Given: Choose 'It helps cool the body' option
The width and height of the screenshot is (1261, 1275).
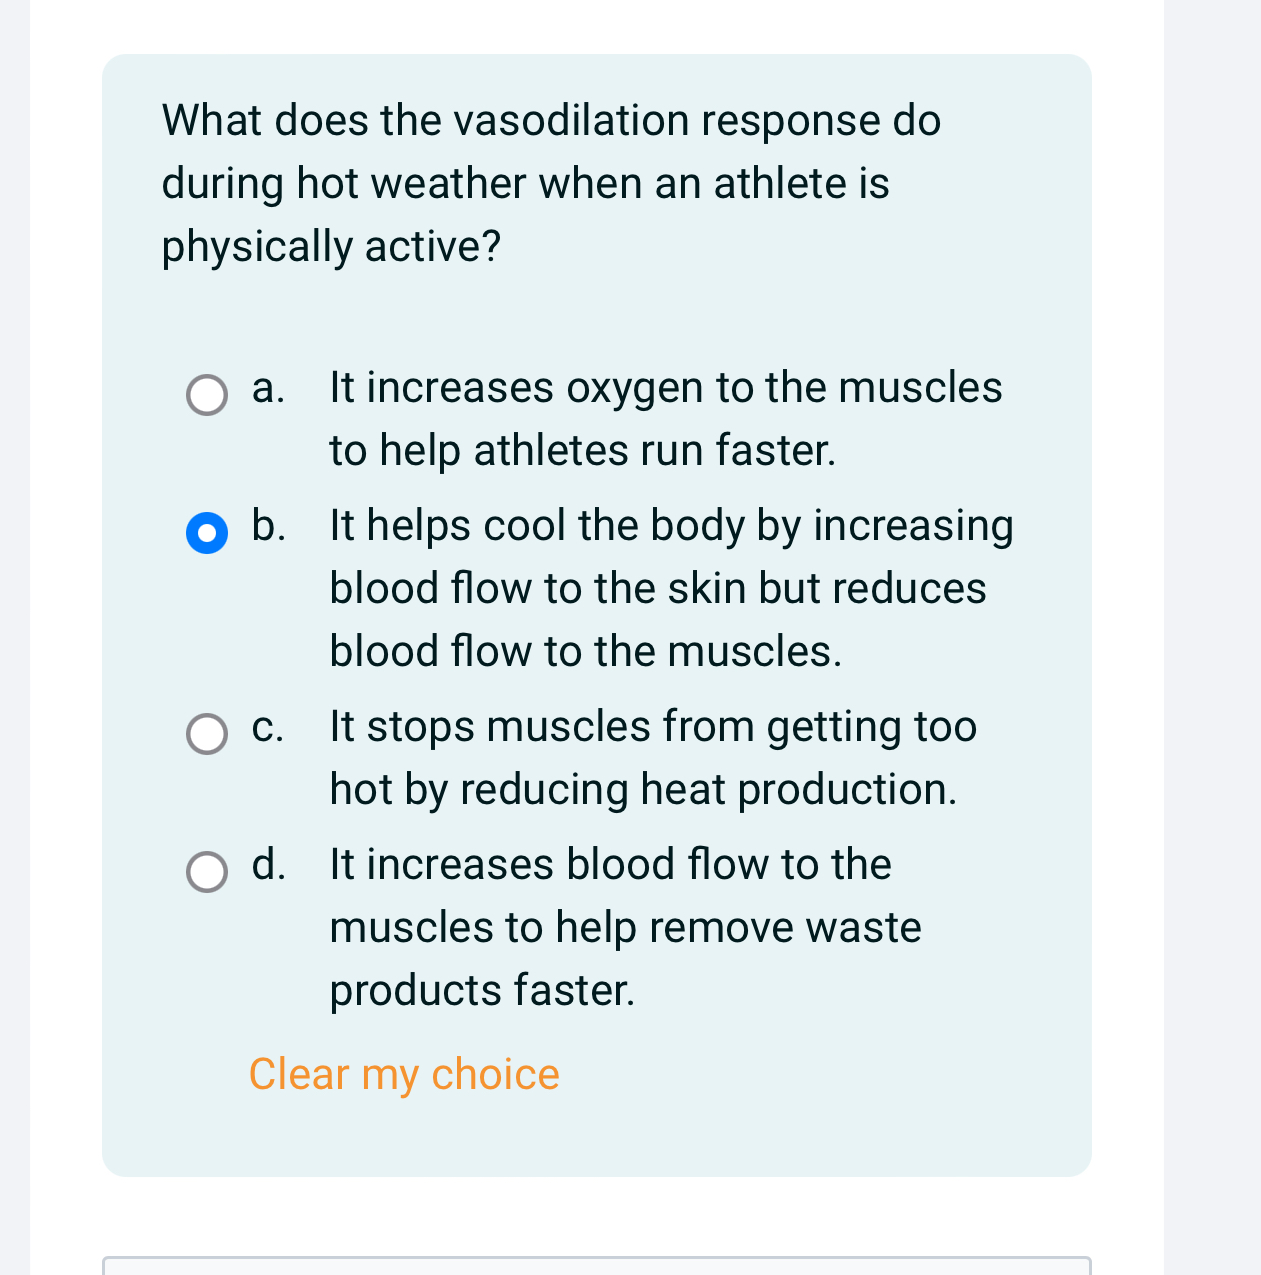Looking at the screenshot, I should [x=670, y=526].
